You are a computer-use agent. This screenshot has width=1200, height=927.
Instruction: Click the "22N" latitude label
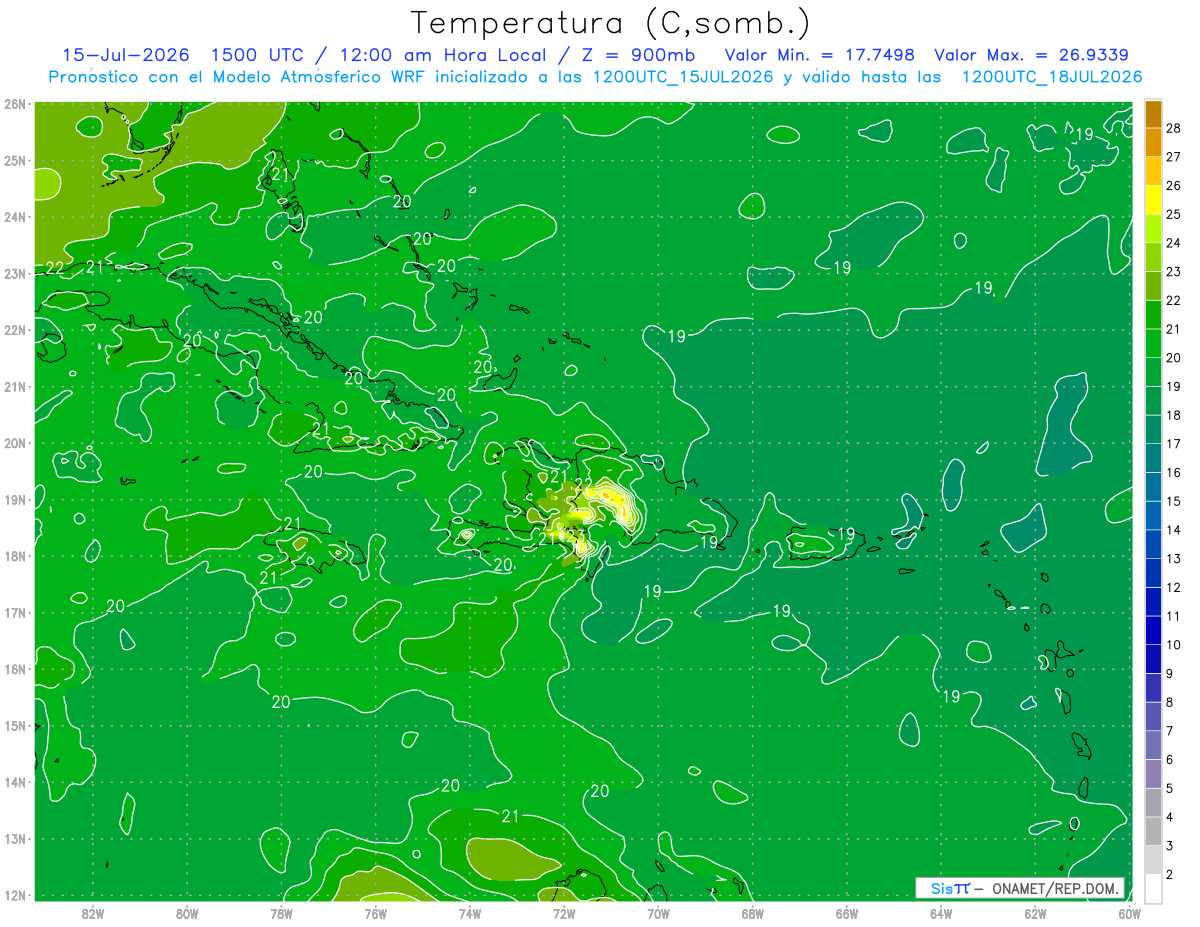(x=15, y=330)
